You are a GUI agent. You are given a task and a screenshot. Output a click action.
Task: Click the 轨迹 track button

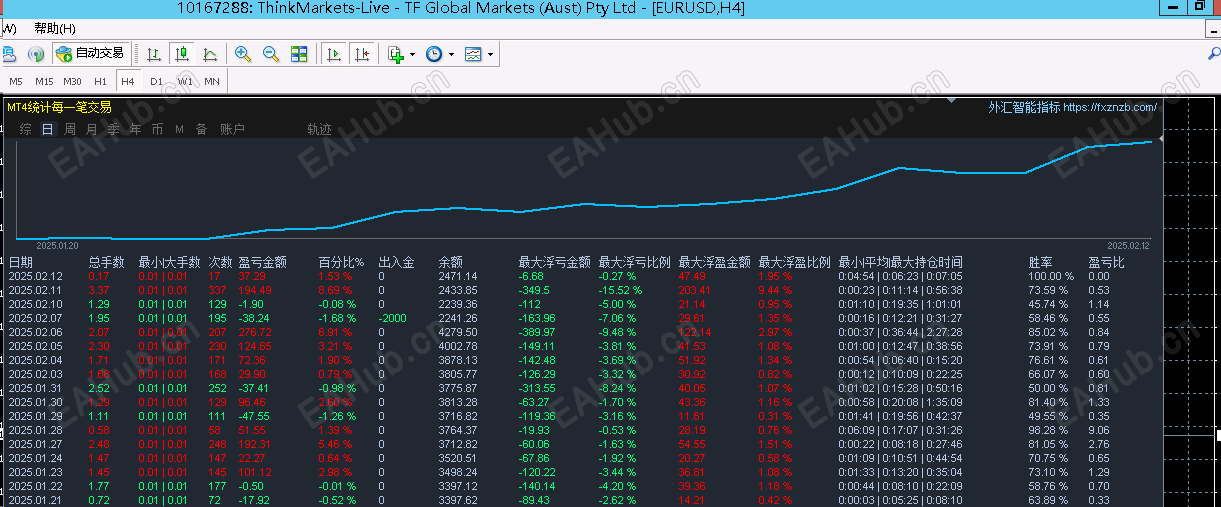[x=320, y=129]
